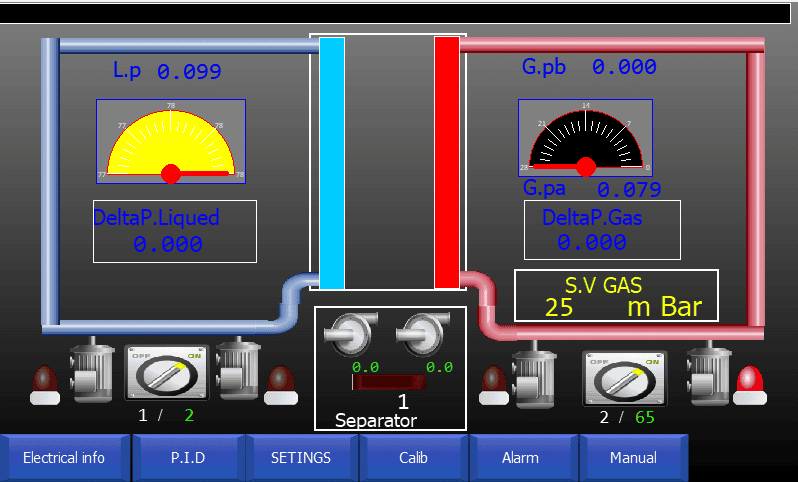
Task: Open the Electrical info page
Action: [64, 458]
